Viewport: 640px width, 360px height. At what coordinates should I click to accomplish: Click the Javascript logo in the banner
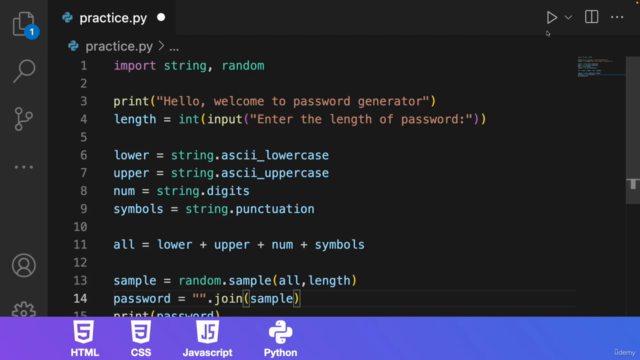pyautogui.click(x=207, y=331)
